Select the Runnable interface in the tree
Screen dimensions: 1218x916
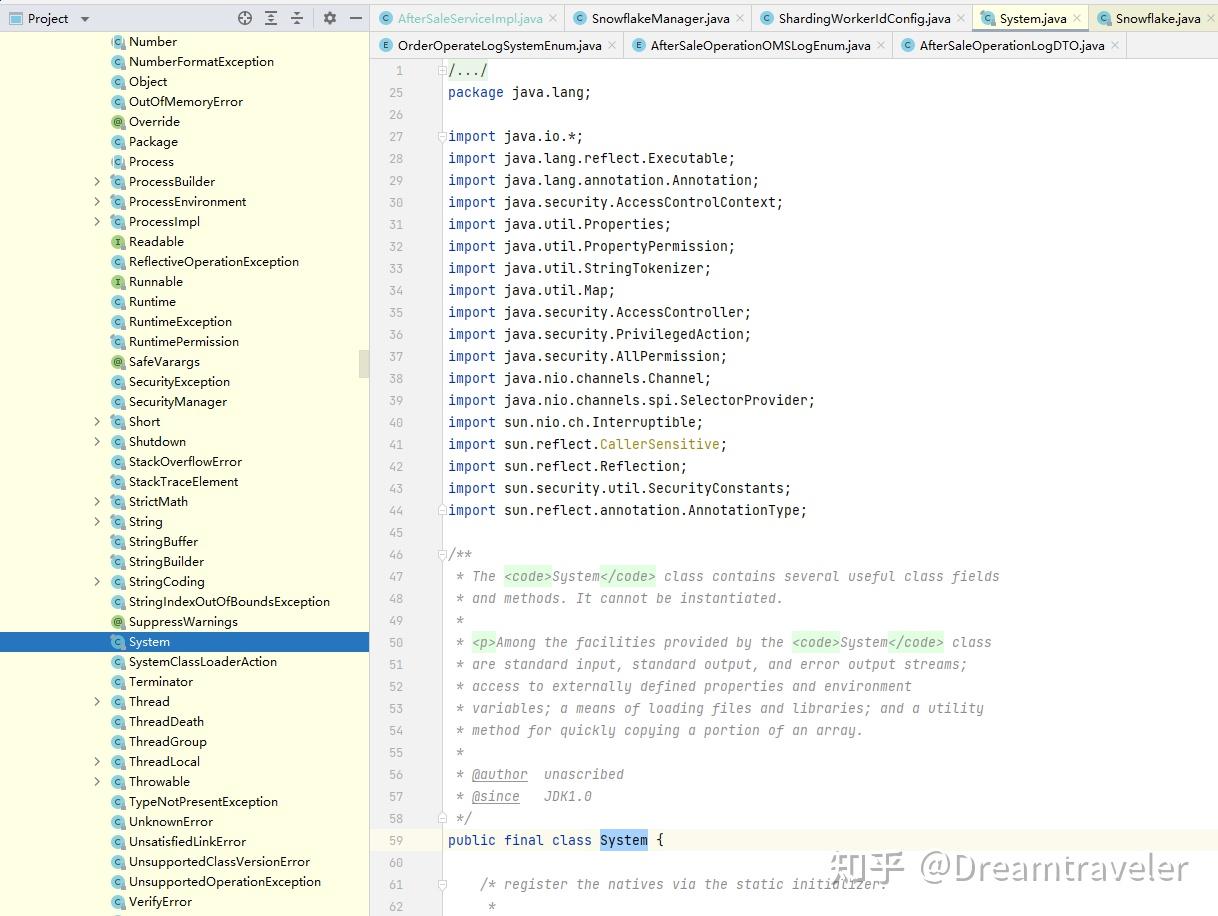click(155, 281)
